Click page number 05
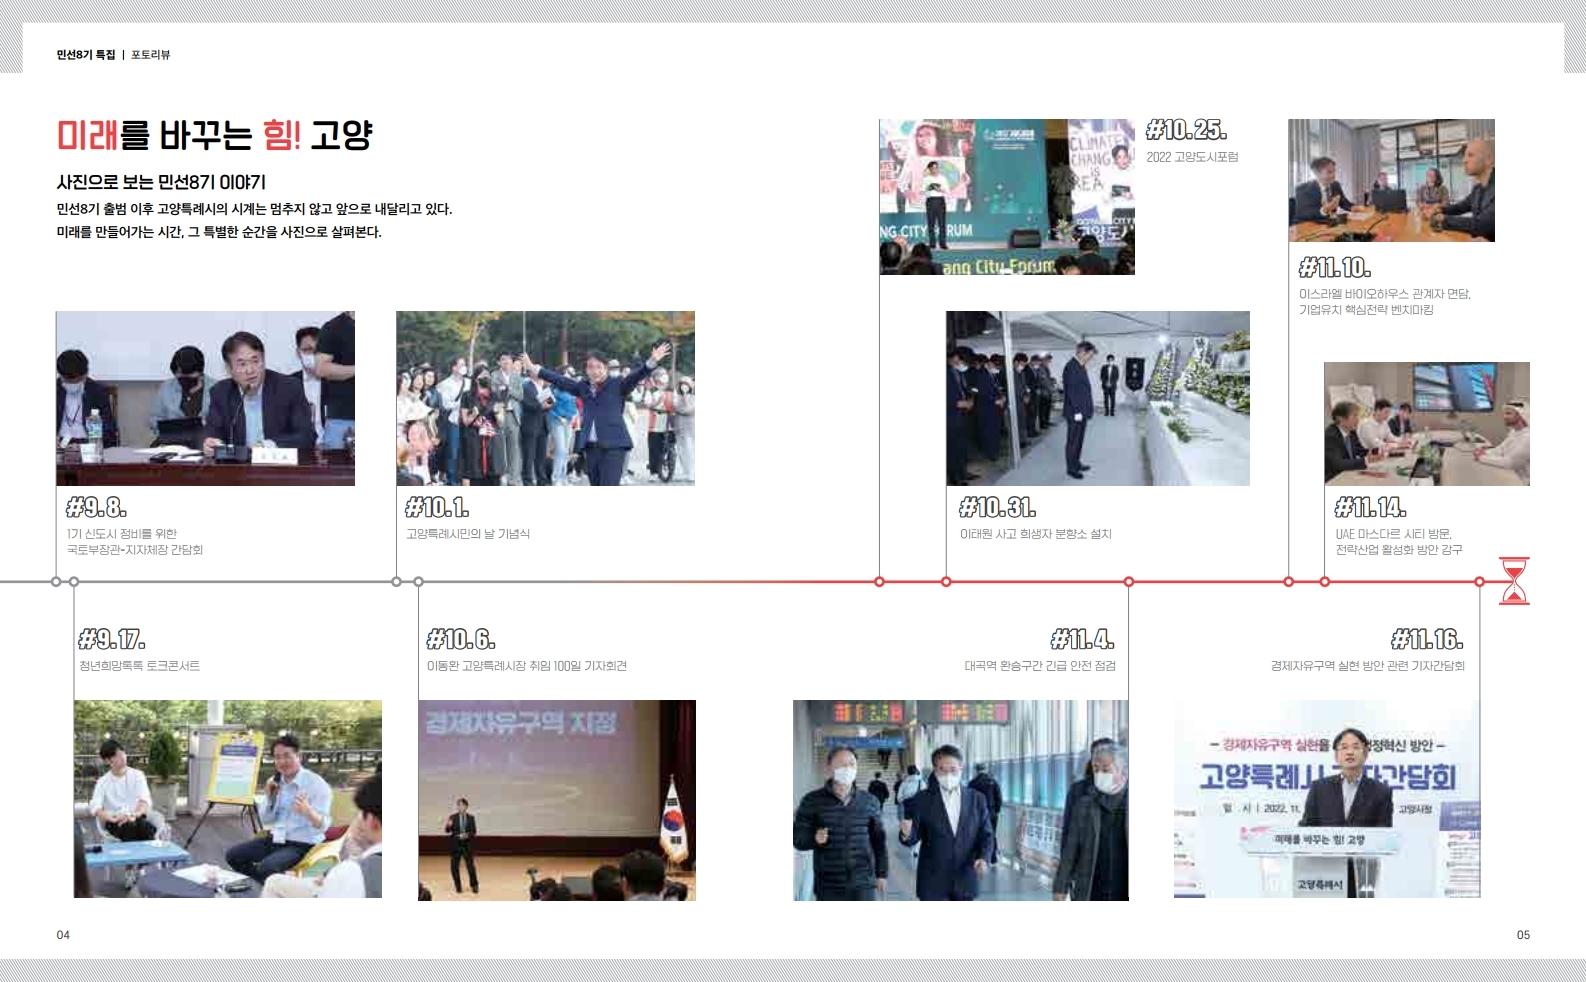Image resolution: width=1586 pixels, height=982 pixels. (1522, 935)
